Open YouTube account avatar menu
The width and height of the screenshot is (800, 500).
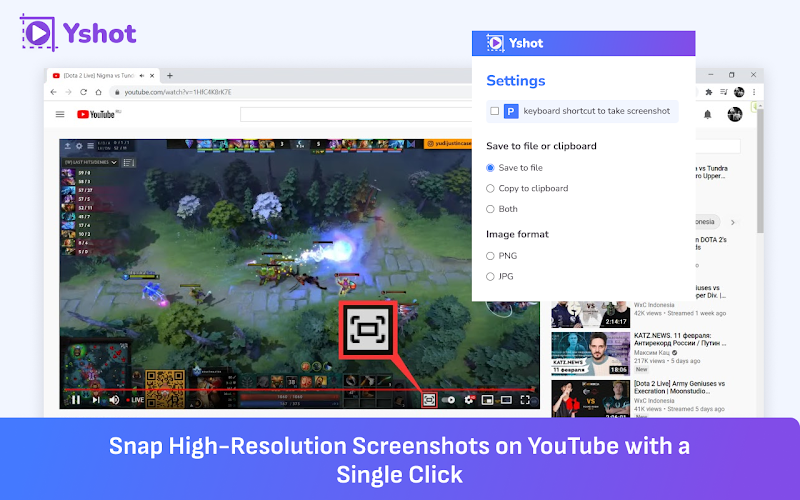coord(735,114)
